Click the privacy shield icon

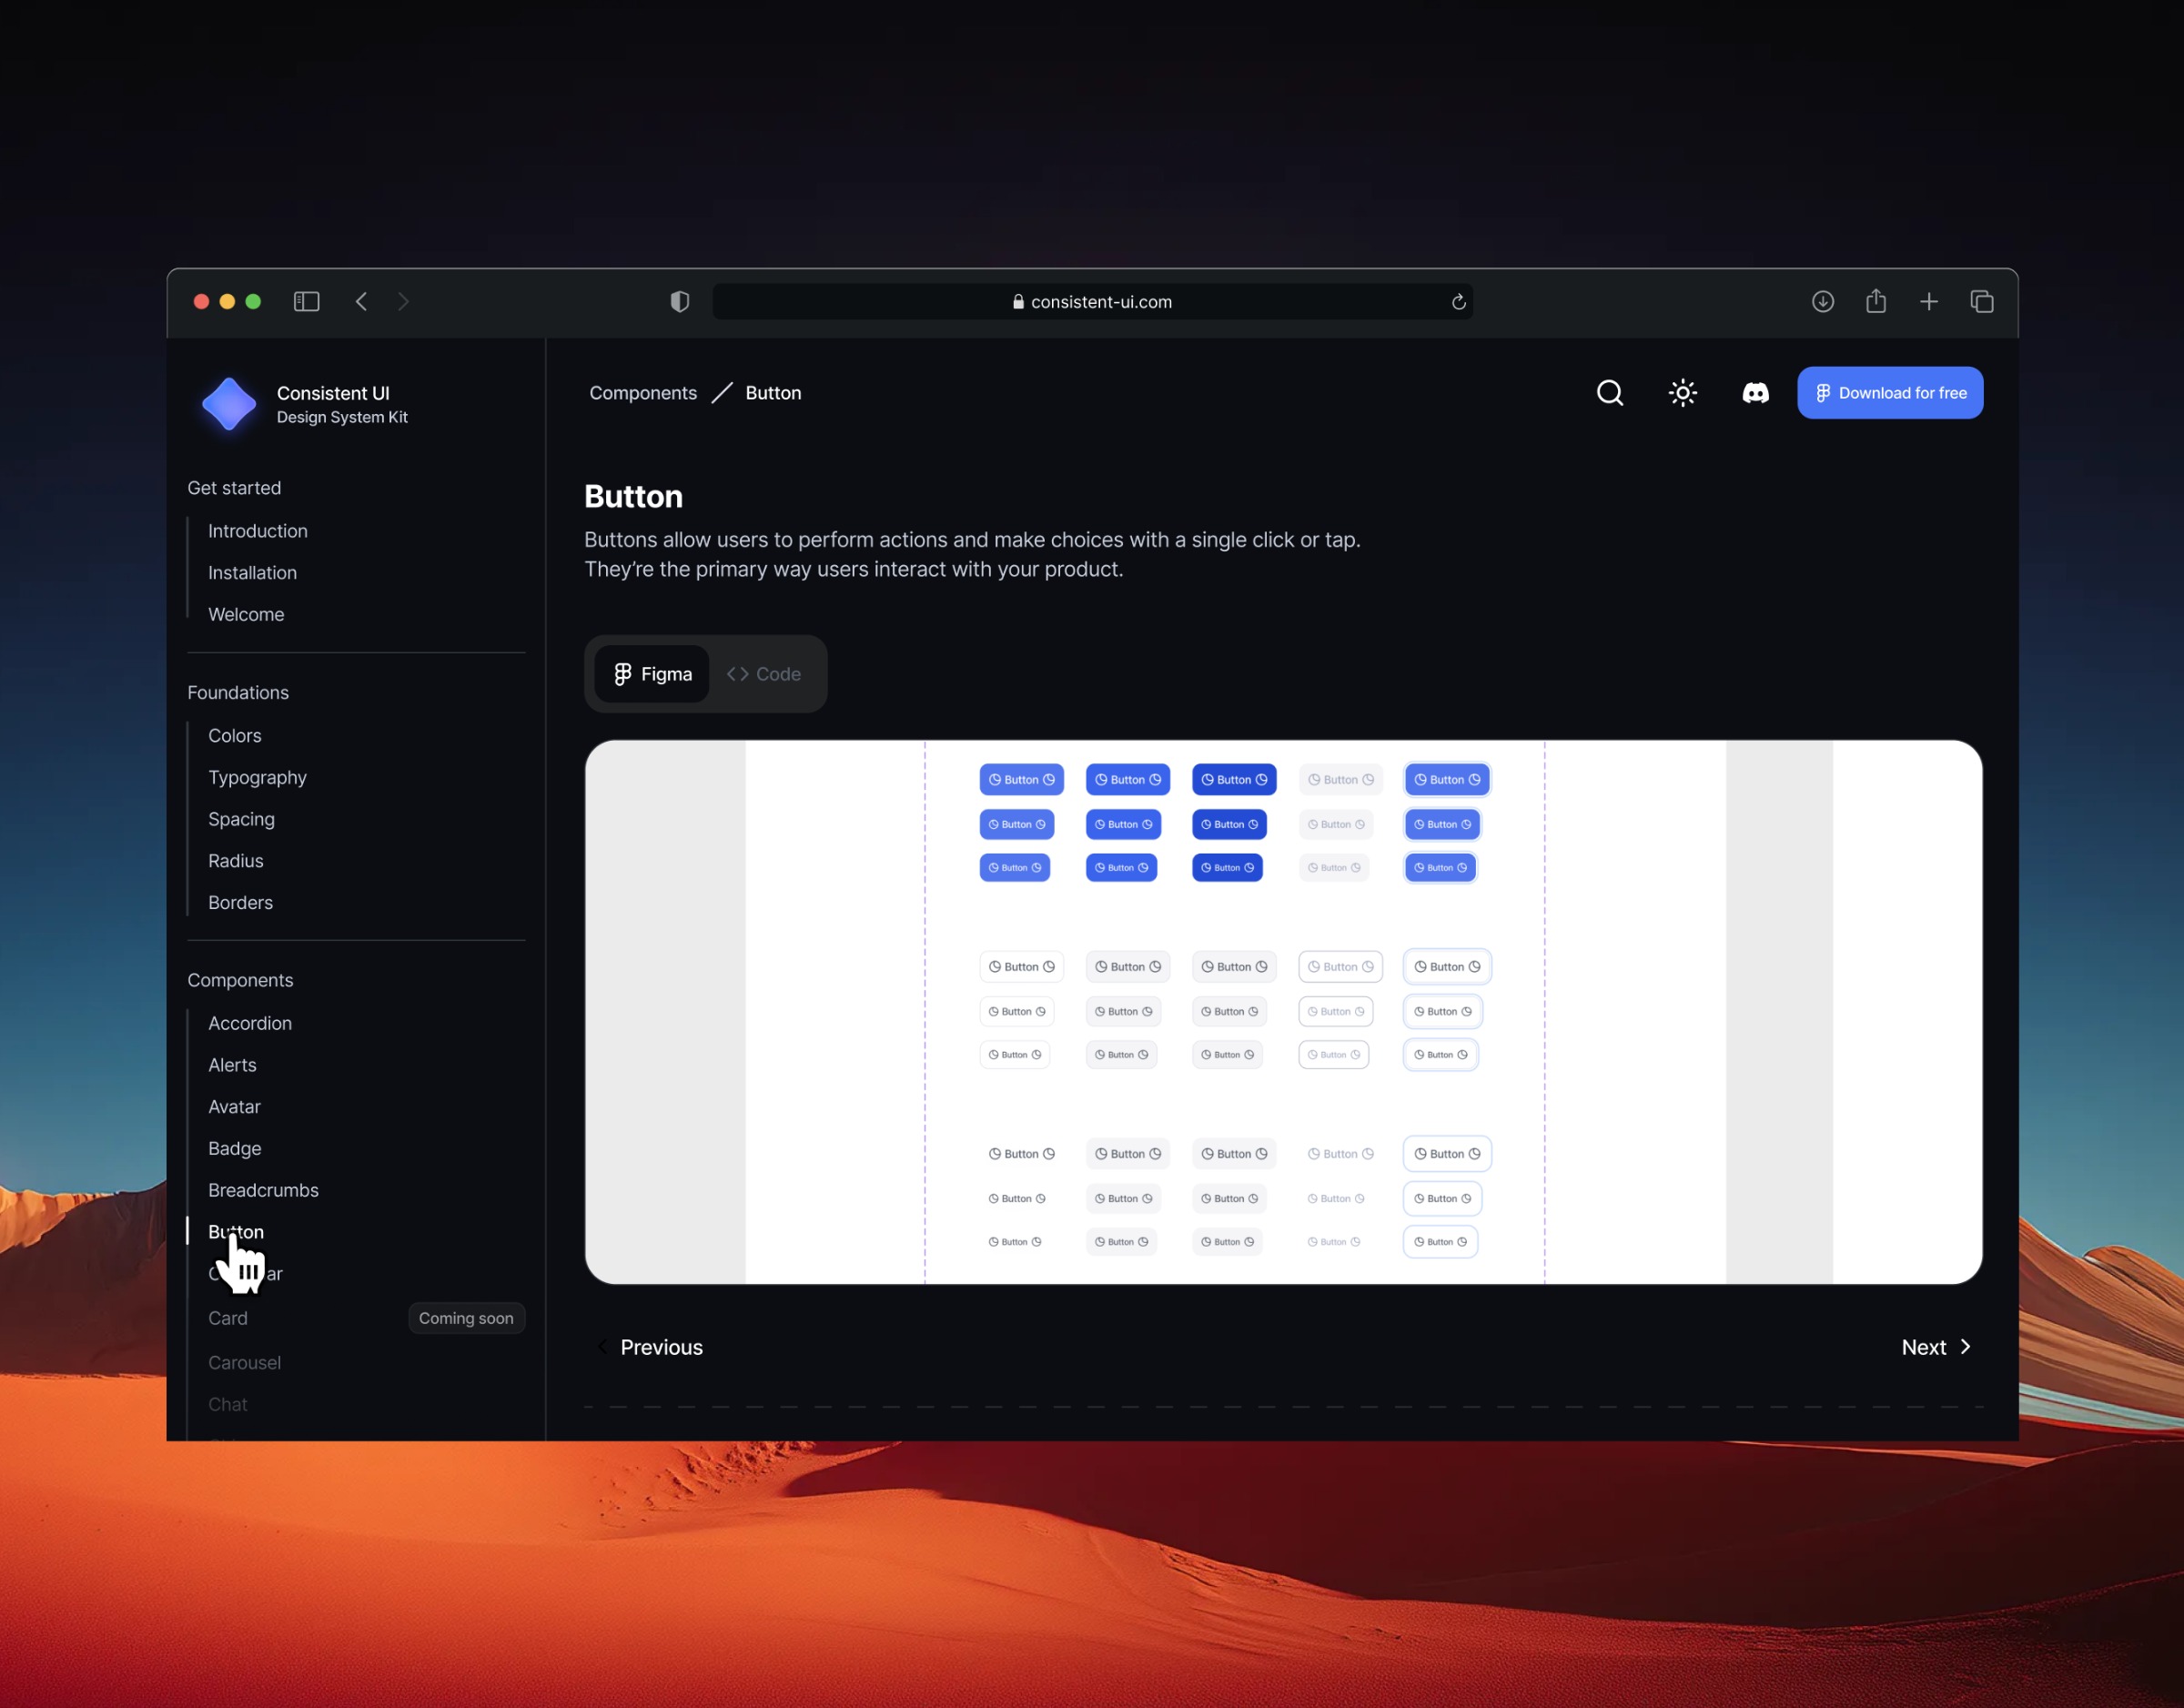(680, 301)
